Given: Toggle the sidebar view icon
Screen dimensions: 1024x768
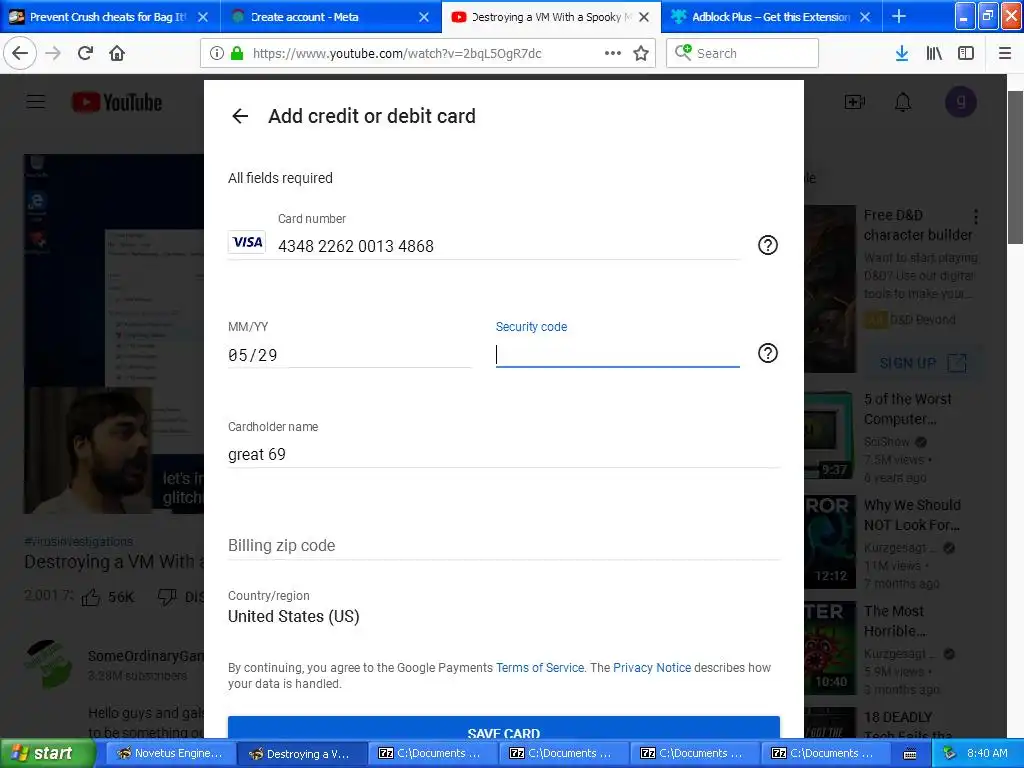Looking at the screenshot, I should [x=966, y=53].
